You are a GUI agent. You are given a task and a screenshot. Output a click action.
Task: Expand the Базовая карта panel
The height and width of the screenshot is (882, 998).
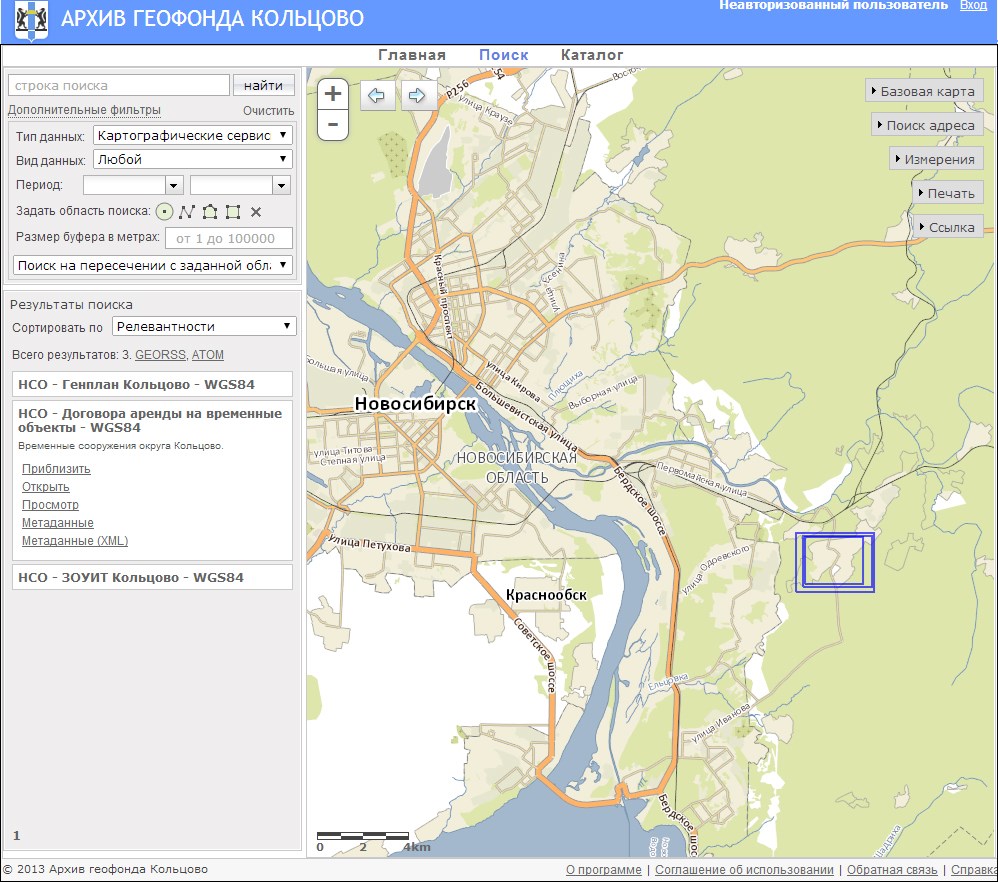point(924,91)
